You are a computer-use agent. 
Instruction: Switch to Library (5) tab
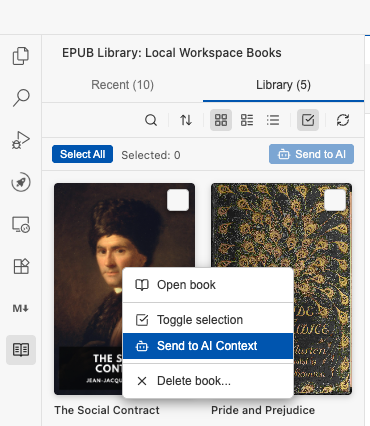283,85
